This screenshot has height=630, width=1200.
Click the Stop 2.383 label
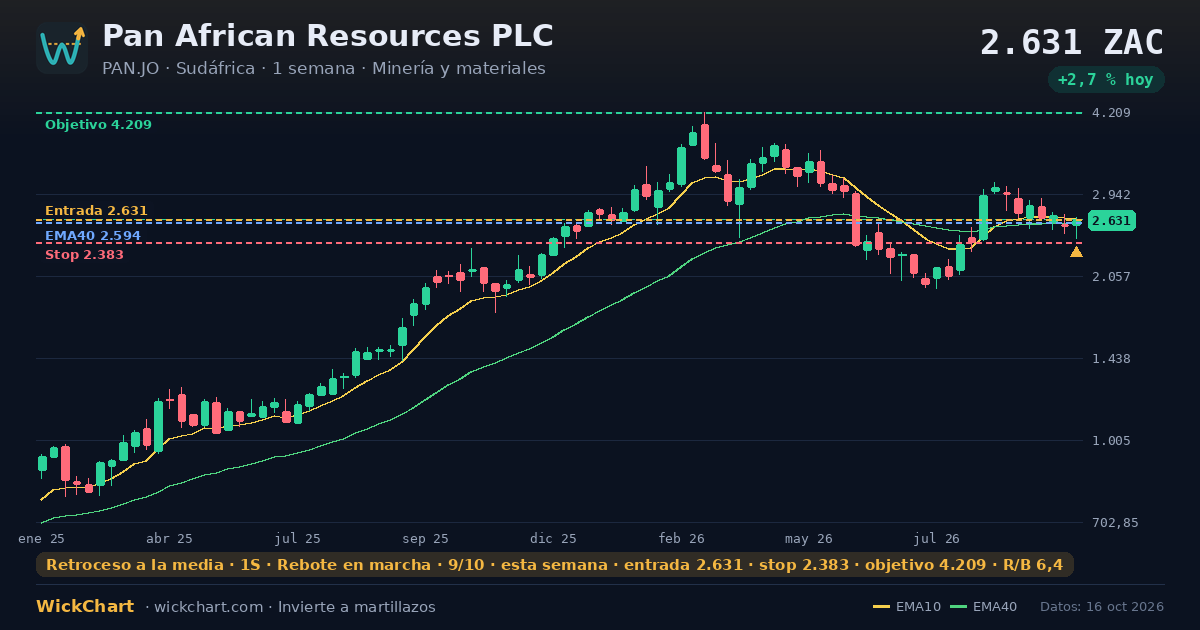pyautogui.click(x=84, y=255)
